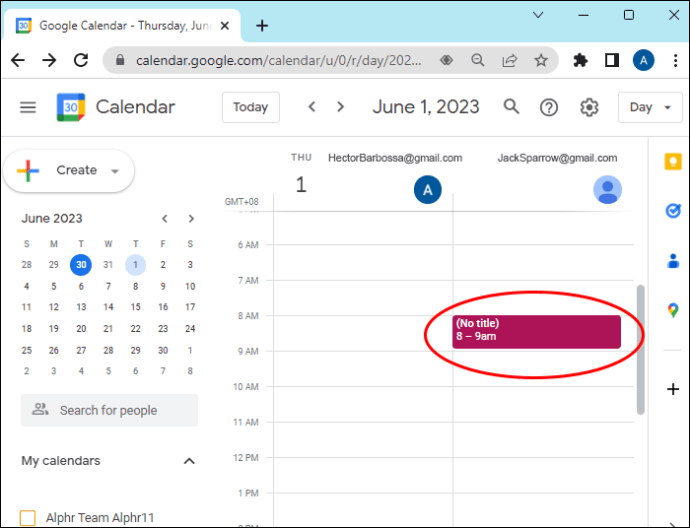This screenshot has height=528, width=690.
Task: Open Chrome extensions puzzle icon
Action: (x=580, y=60)
